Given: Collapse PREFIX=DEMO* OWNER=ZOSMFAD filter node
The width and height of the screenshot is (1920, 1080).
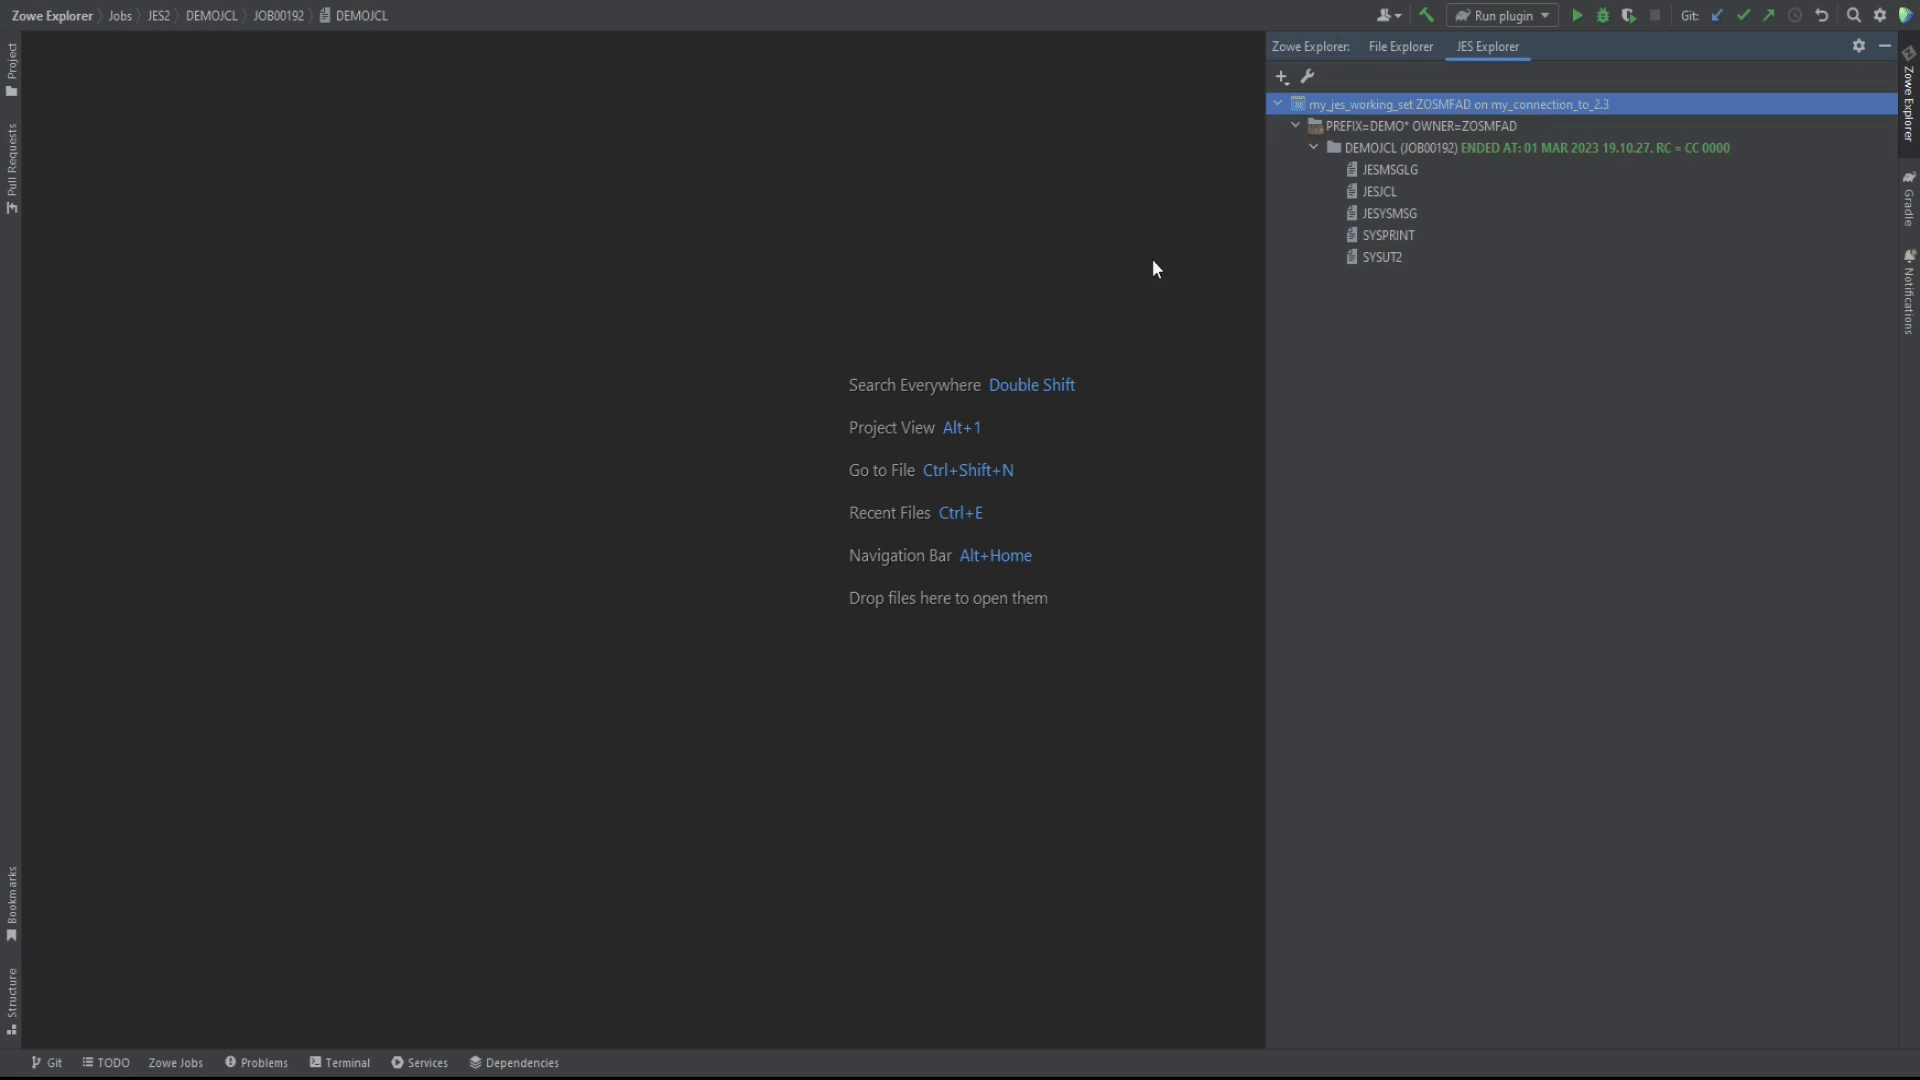Looking at the screenshot, I should (1296, 126).
